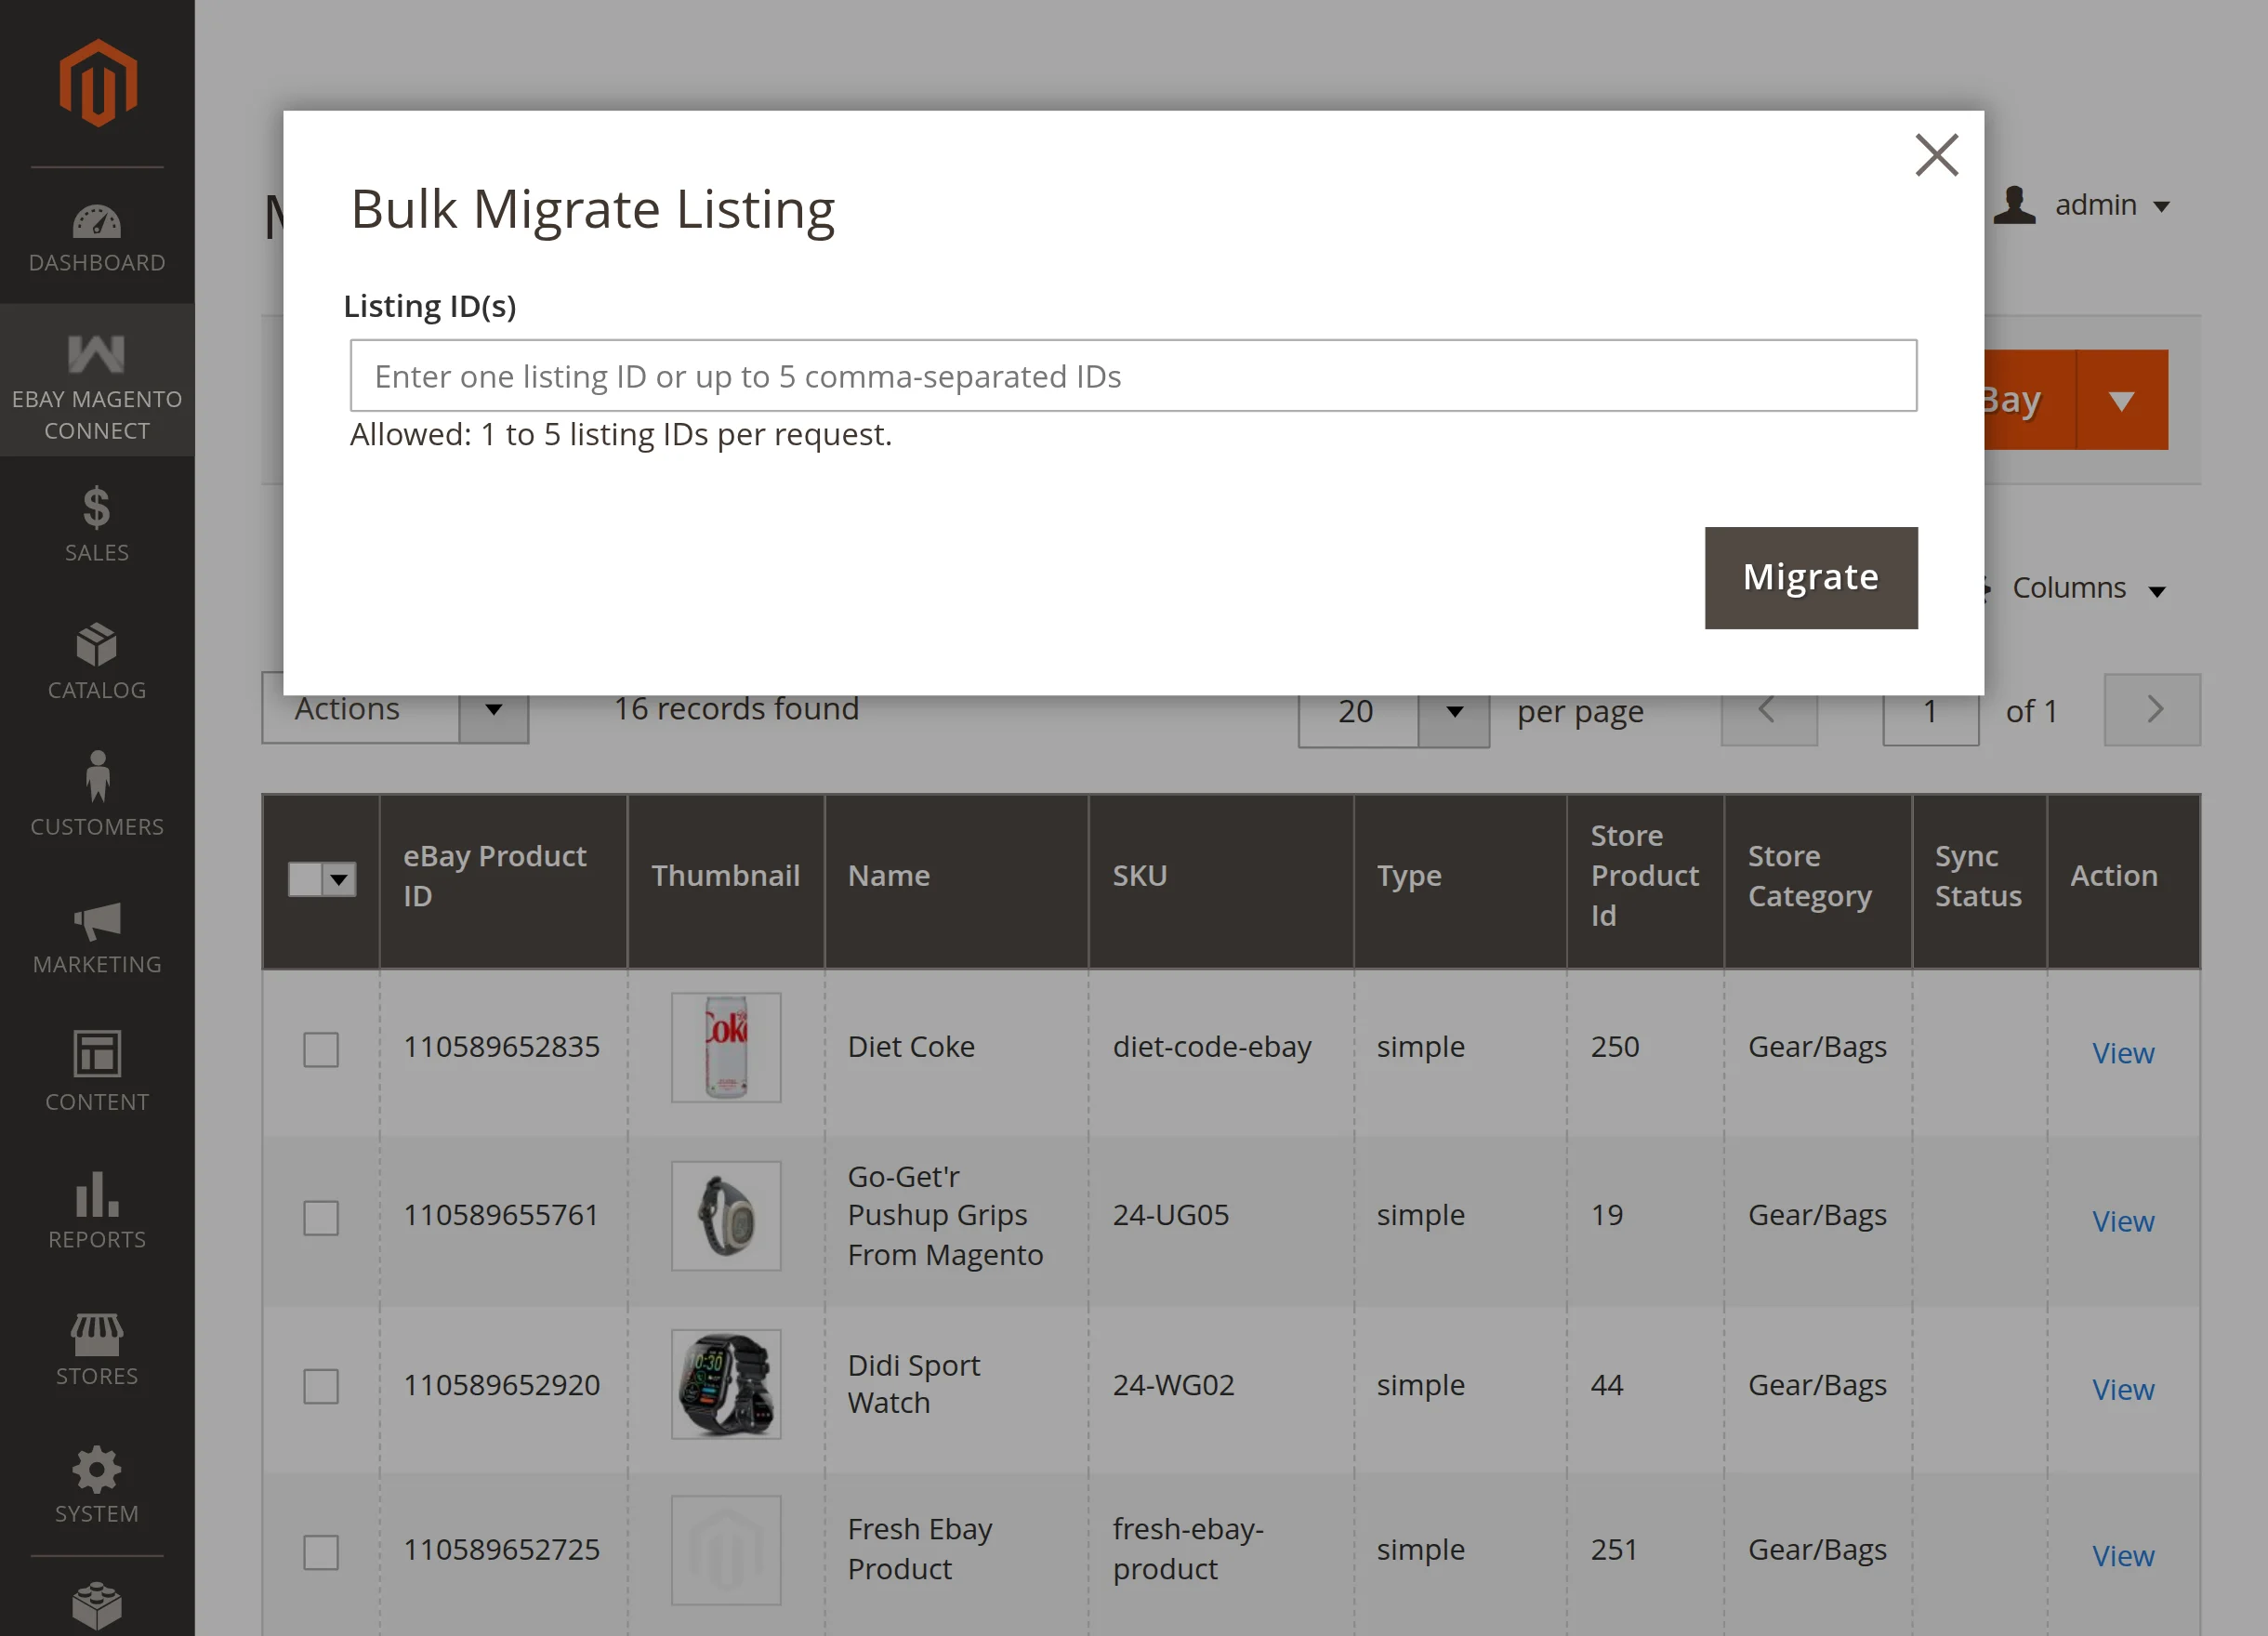Open the Catalog box icon

[97, 645]
